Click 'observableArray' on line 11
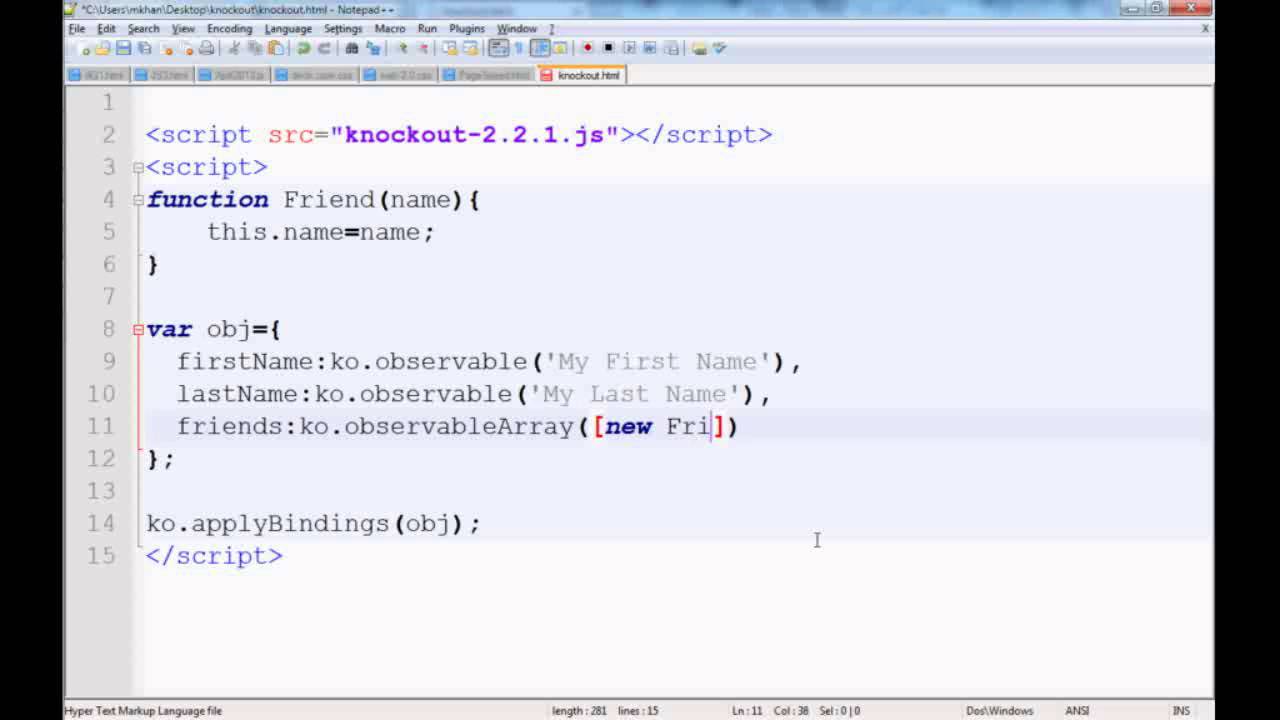 [x=460, y=426]
